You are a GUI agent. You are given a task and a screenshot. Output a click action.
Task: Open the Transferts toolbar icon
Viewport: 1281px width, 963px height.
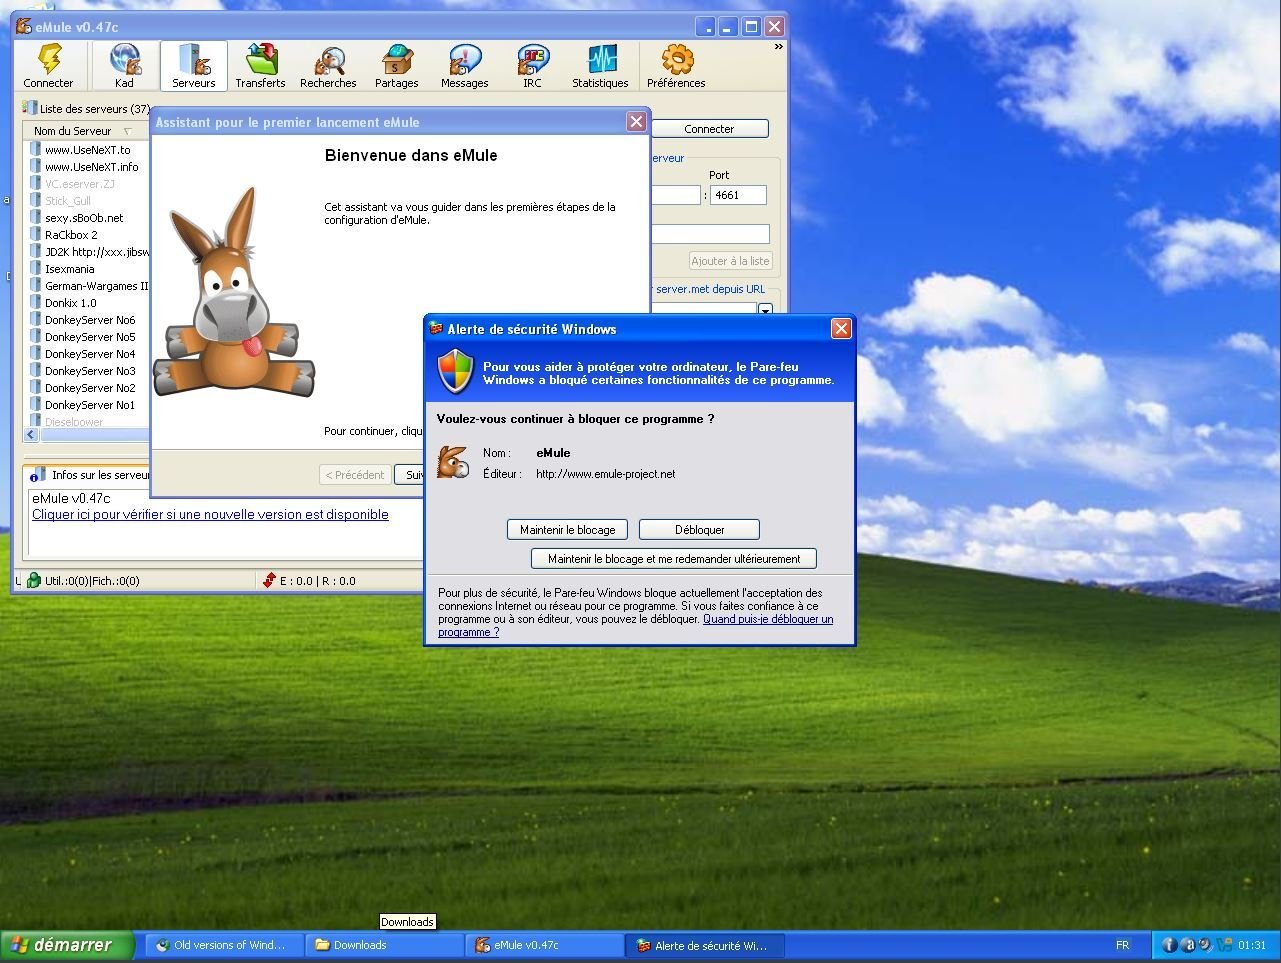tap(261, 60)
